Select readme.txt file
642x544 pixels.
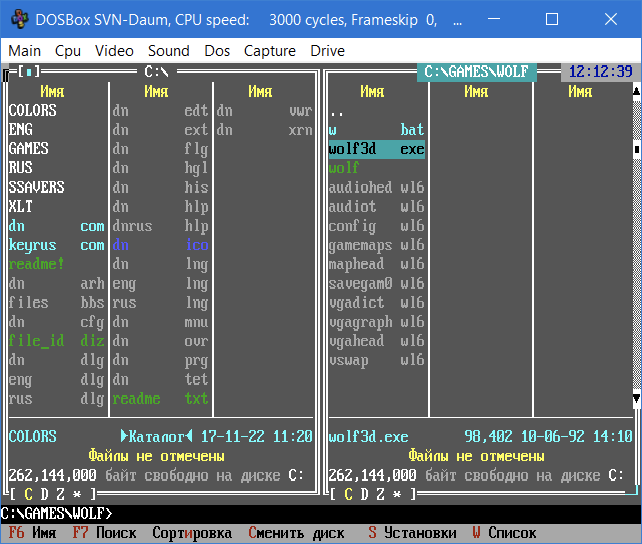(x=160, y=399)
